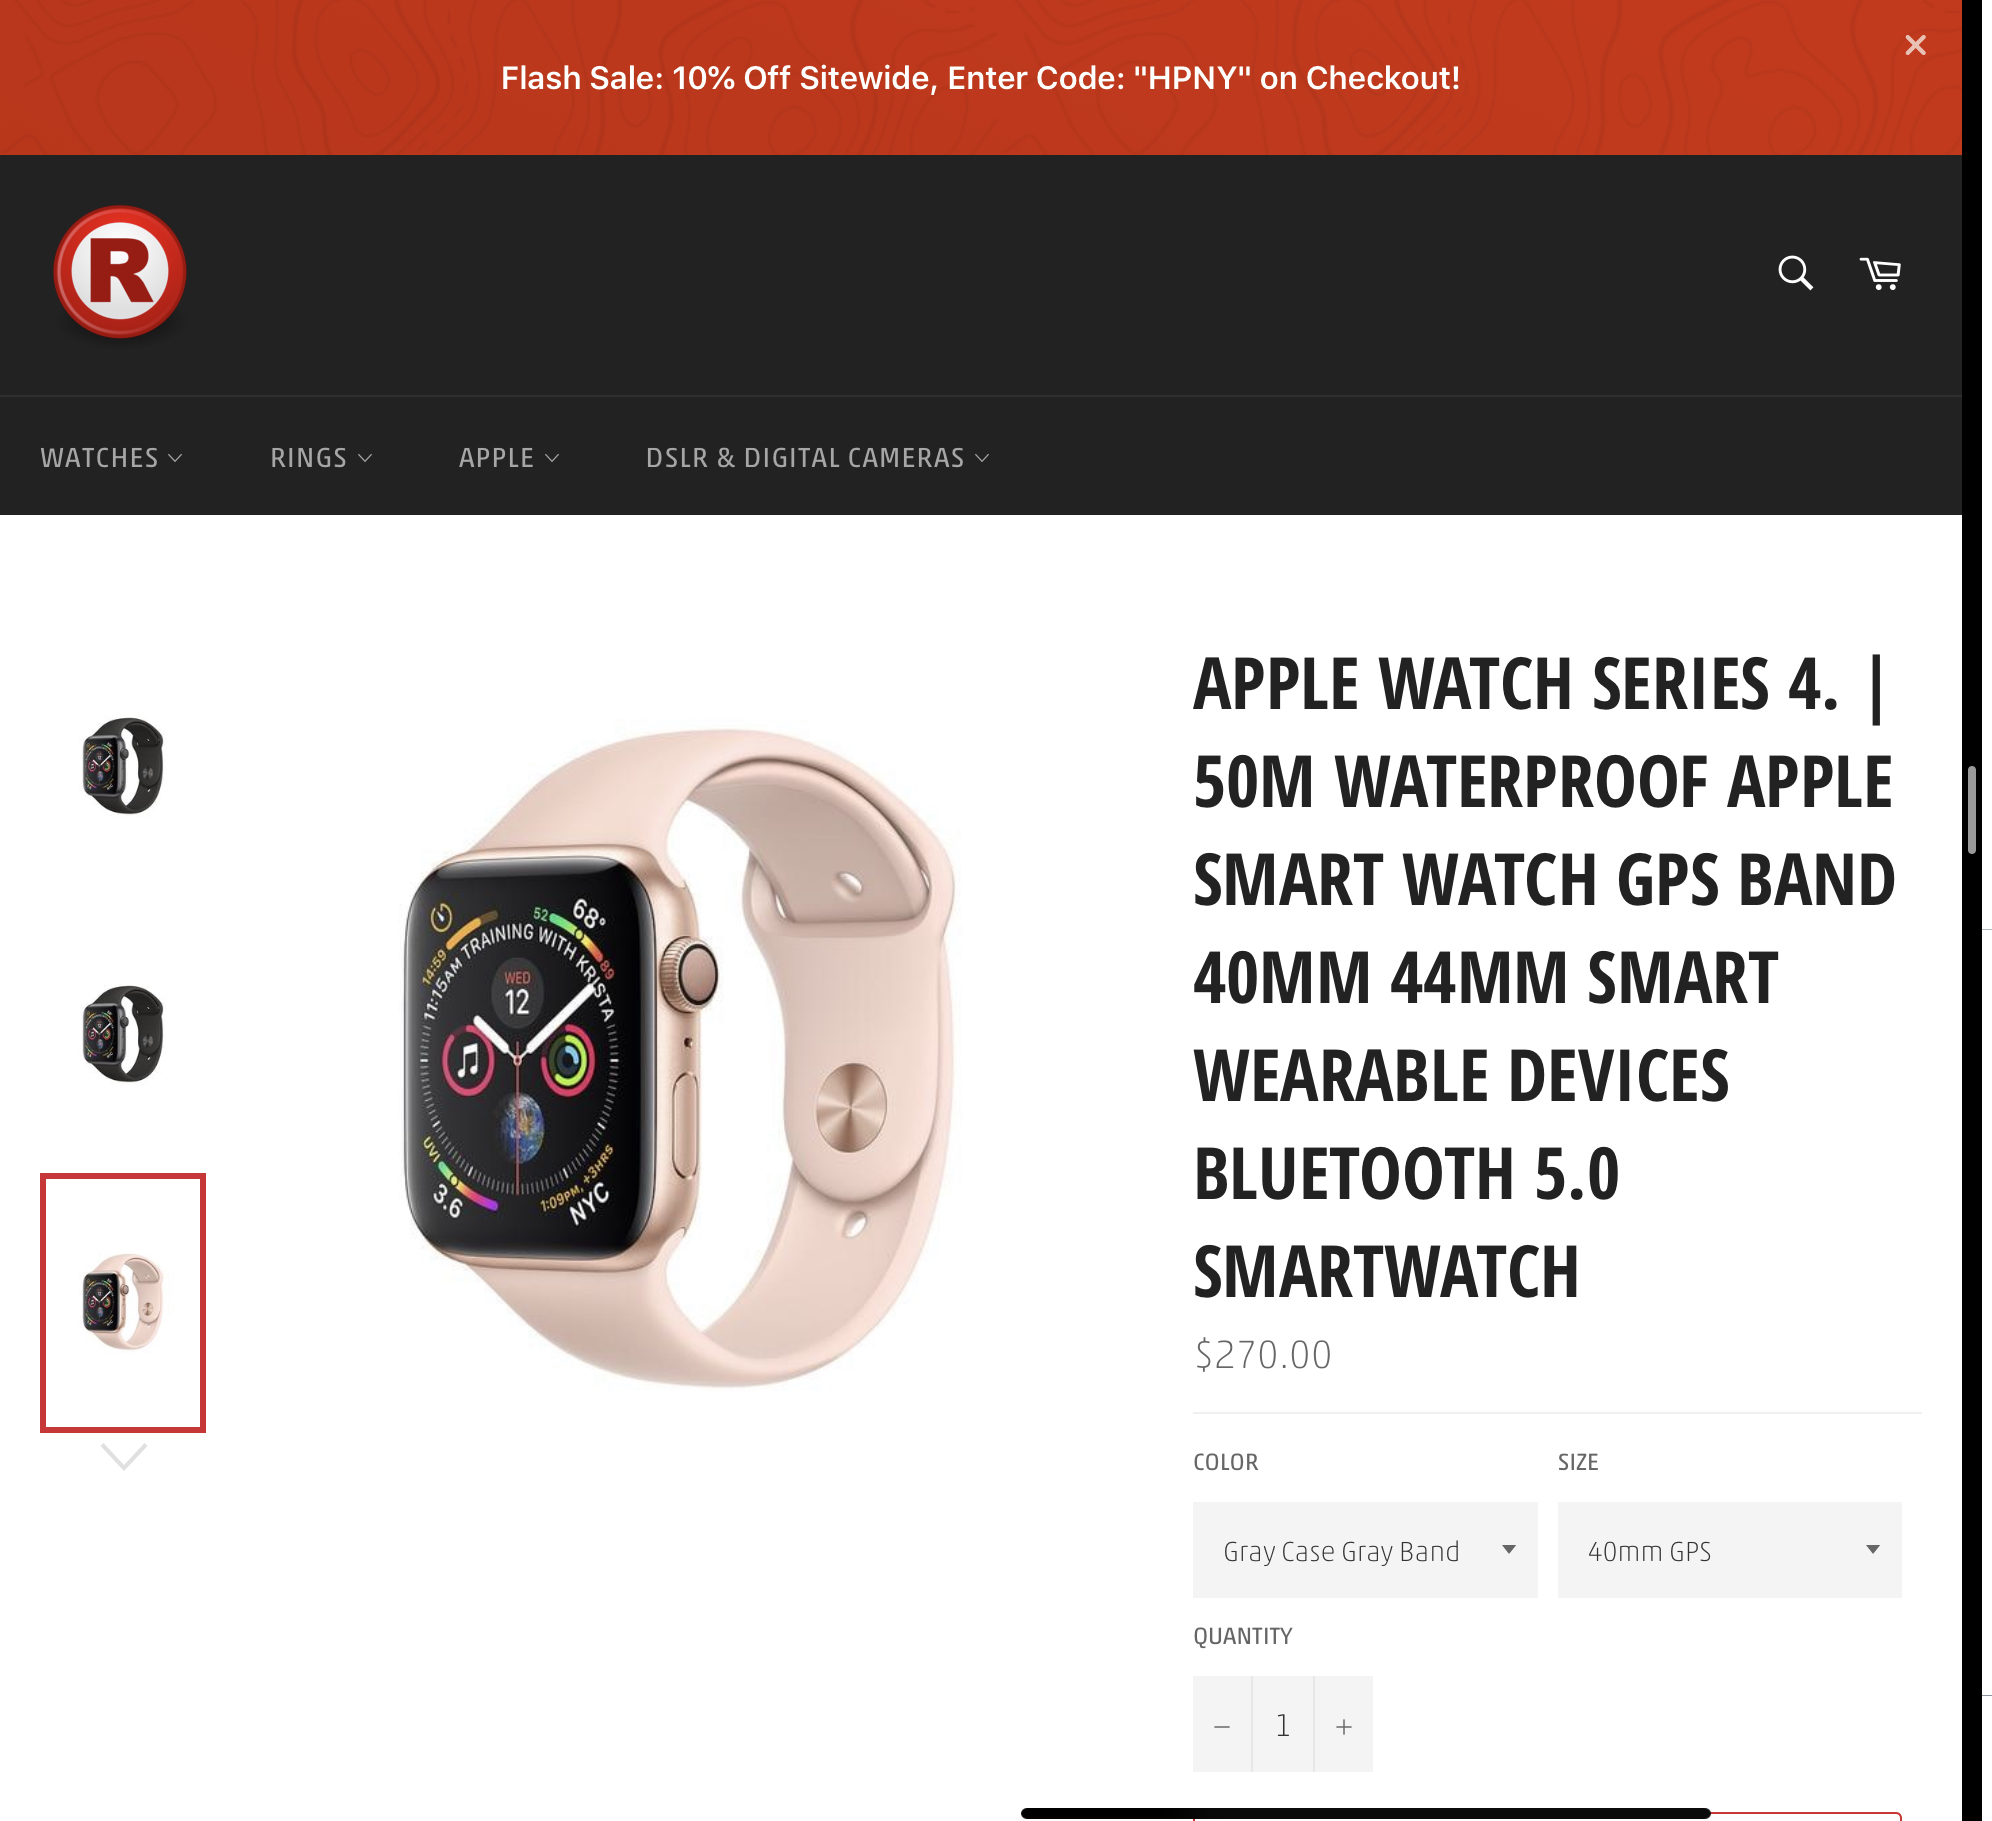Expand the Apple menu

(x=509, y=458)
